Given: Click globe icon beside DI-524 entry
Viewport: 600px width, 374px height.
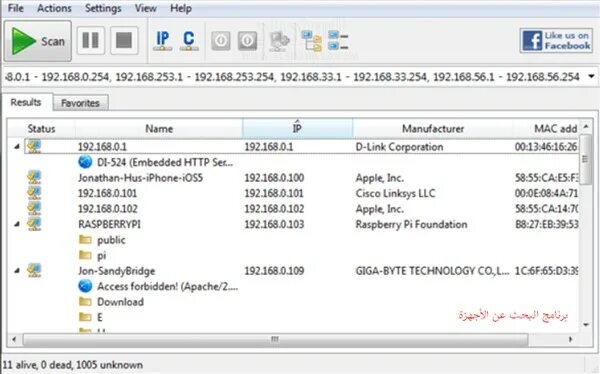Looking at the screenshot, I should [x=85, y=162].
